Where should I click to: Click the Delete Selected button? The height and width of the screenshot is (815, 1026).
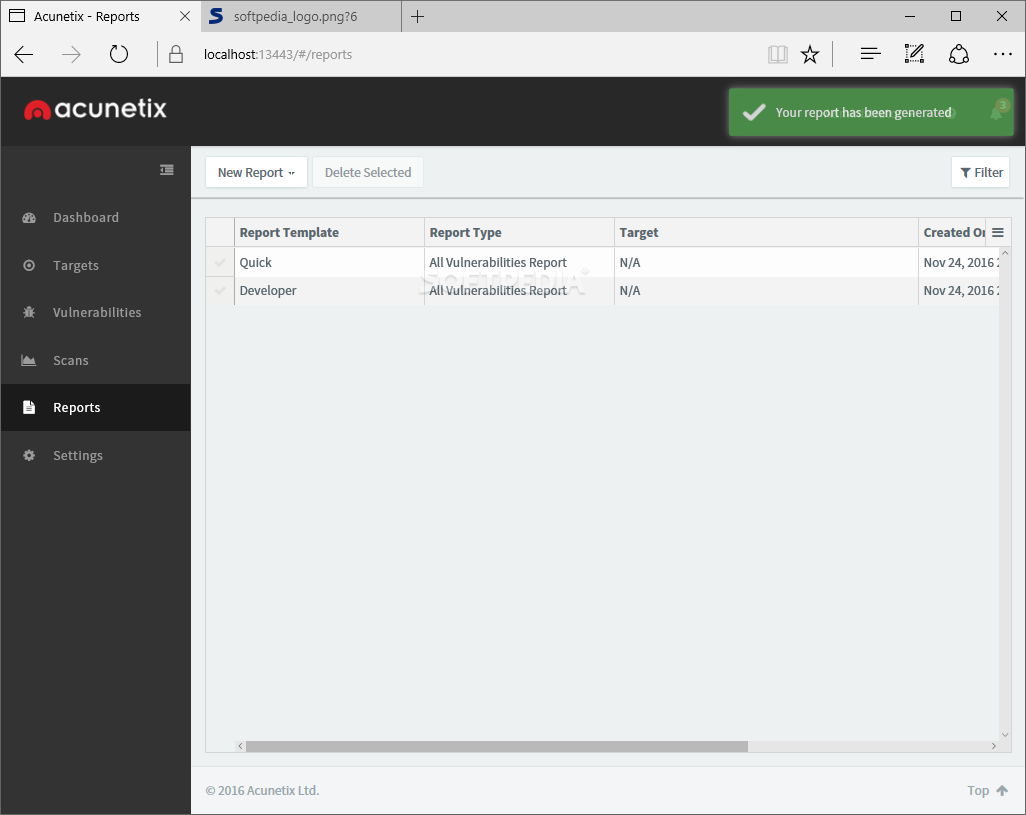point(368,172)
